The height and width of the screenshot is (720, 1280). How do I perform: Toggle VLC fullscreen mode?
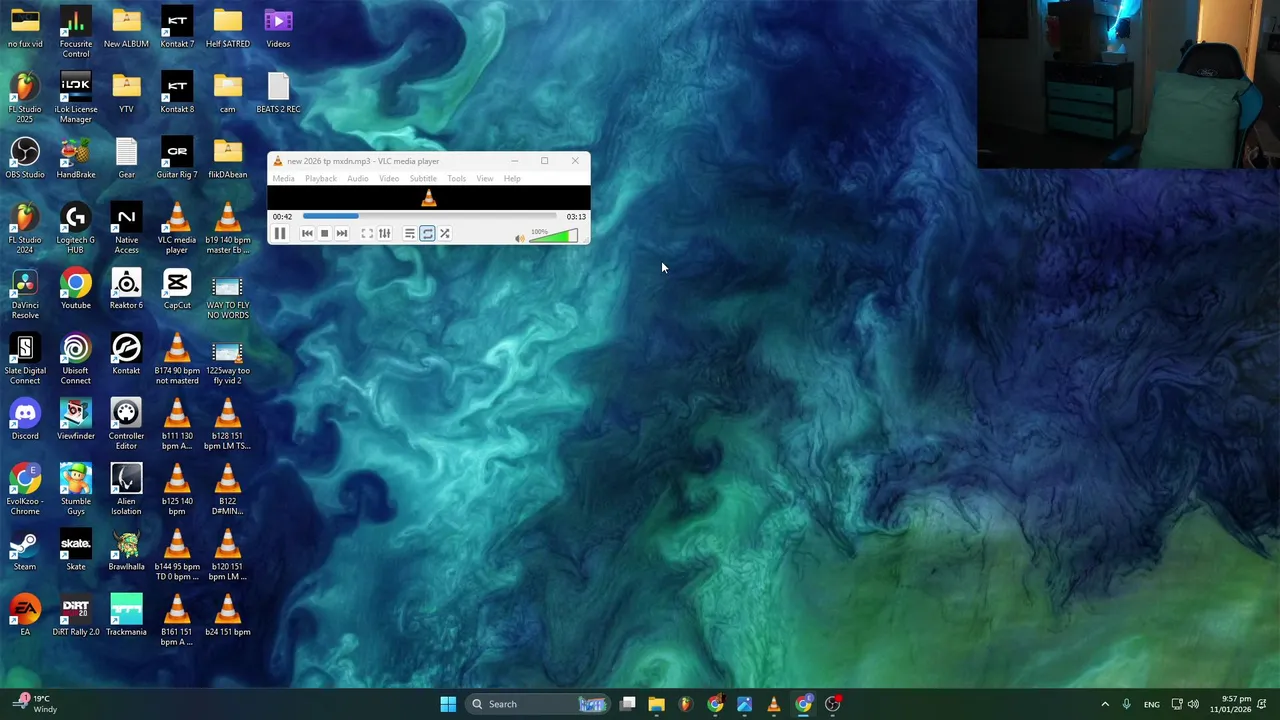[x=367, y=233]
